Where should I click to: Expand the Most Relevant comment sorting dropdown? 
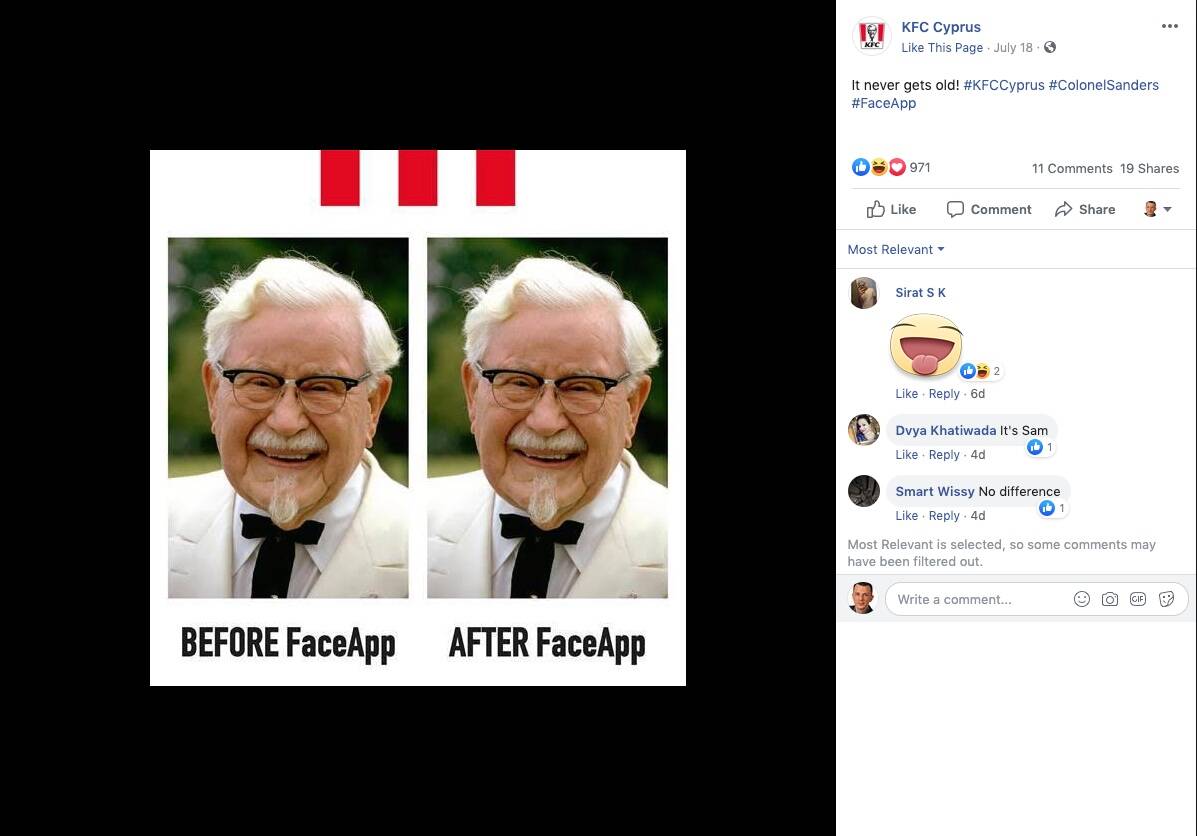[x=896, y=250]
